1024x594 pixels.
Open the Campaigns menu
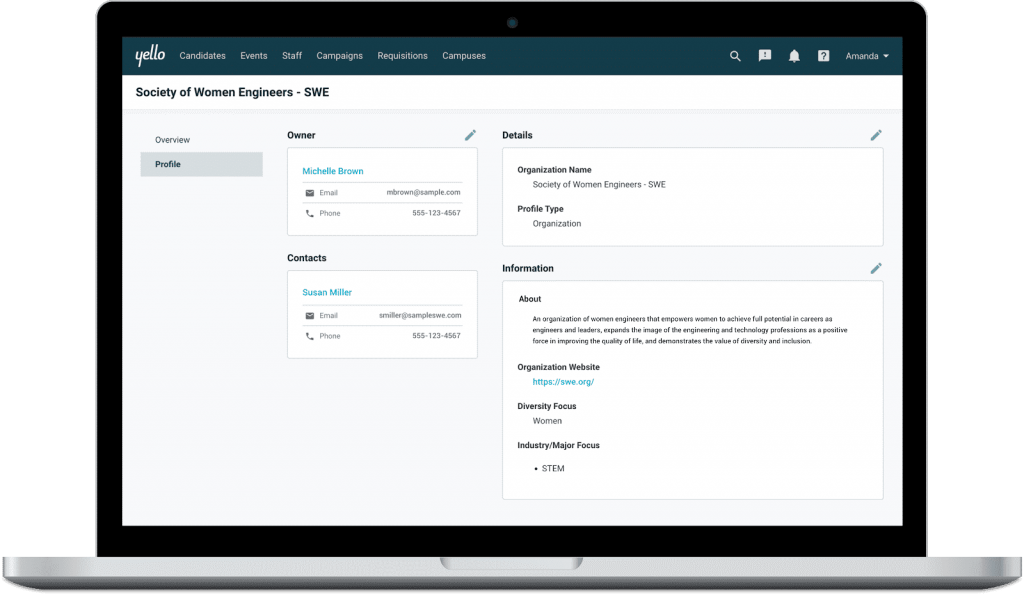pos(340,56)
